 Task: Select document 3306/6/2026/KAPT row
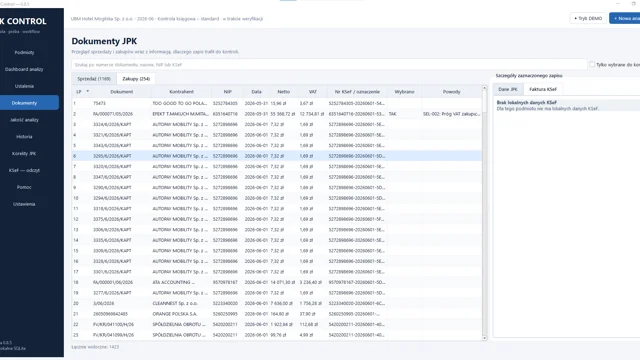coord(277,230)
